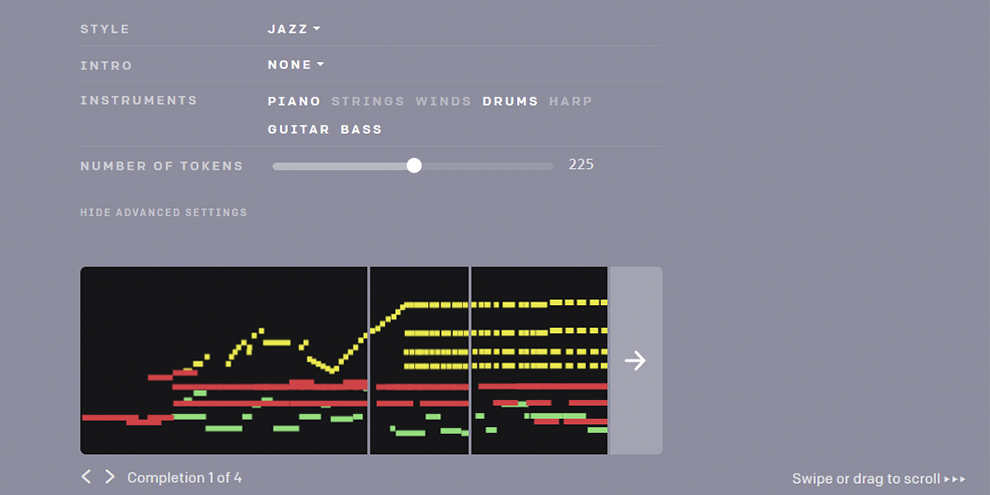Open the None intro dropdown
This screenshot has height=495, width=990.
[295, 64]
